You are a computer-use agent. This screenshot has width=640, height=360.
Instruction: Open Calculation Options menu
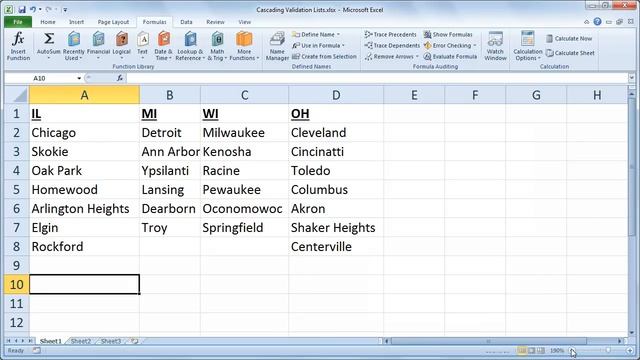527,46
